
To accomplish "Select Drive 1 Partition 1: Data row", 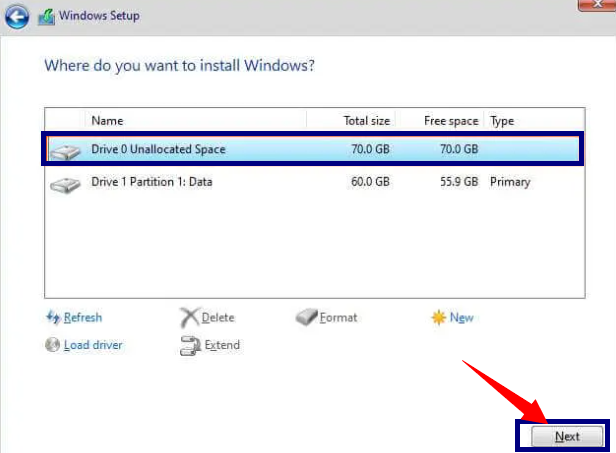I will point(313,182).
